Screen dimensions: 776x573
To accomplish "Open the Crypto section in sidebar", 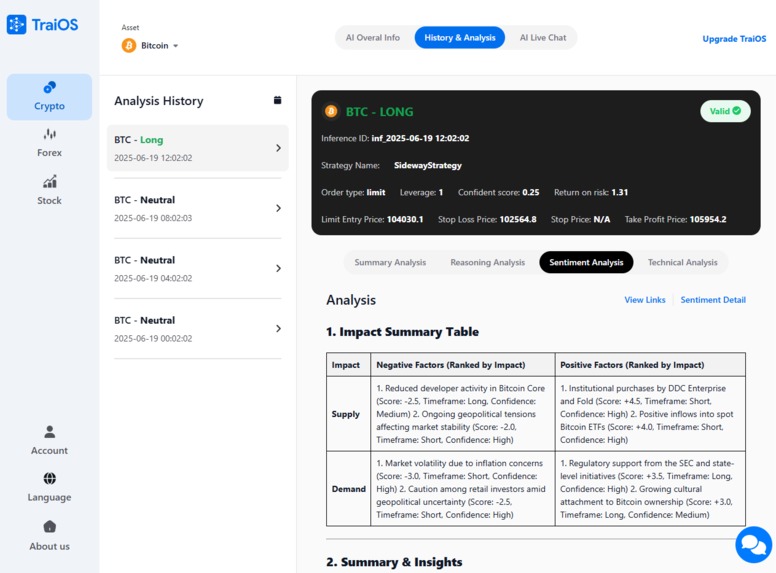I will [49, 97].
